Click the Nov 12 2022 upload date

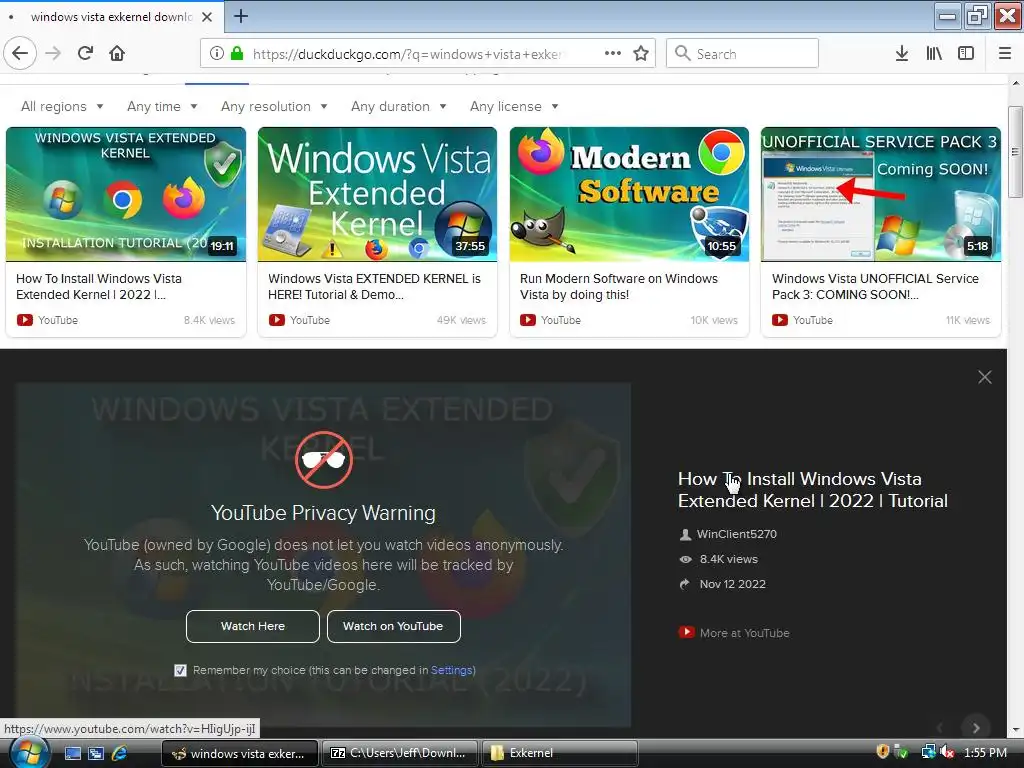pyautogui.click(x=732, y=584)
